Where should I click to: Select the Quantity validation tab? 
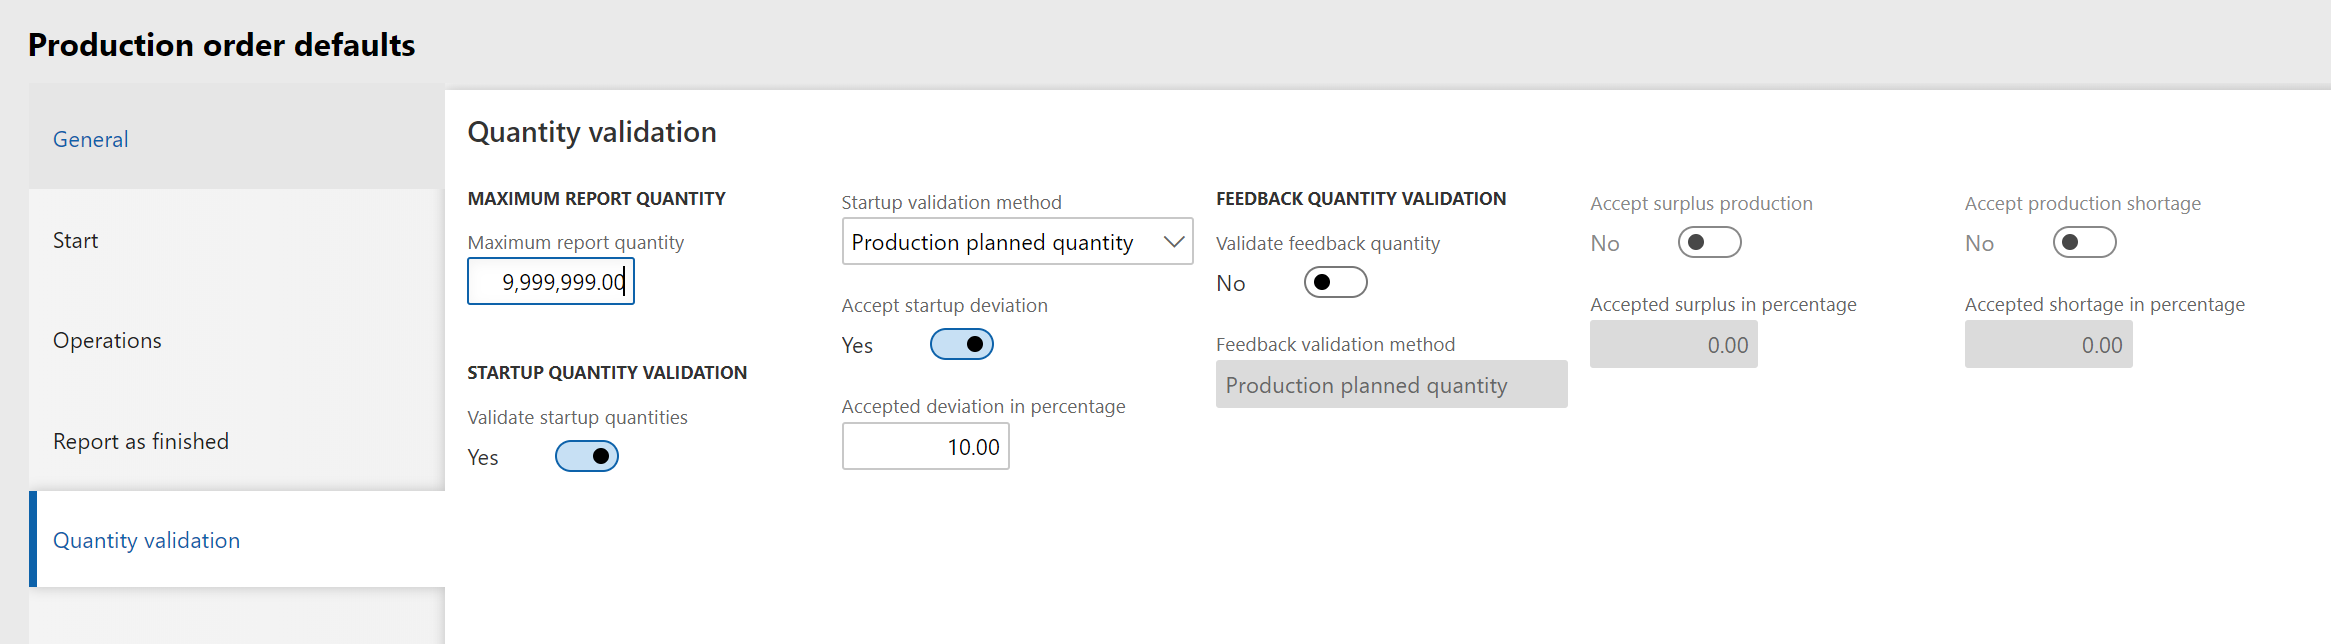[146, 541]
